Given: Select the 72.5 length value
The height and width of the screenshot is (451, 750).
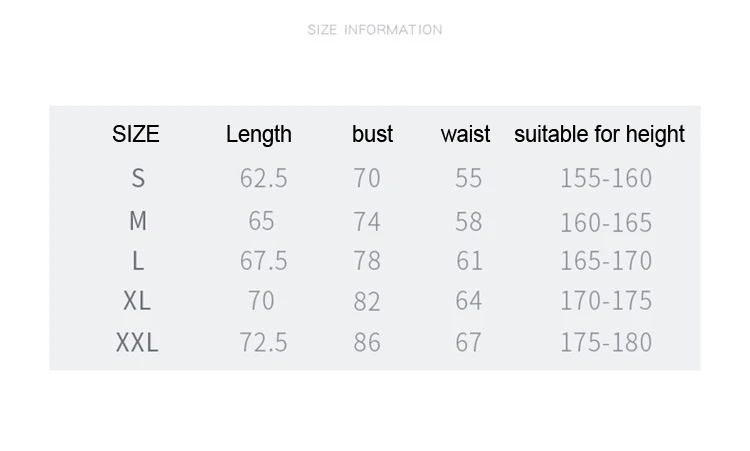Looking at the screenshot, I should 264,342.
